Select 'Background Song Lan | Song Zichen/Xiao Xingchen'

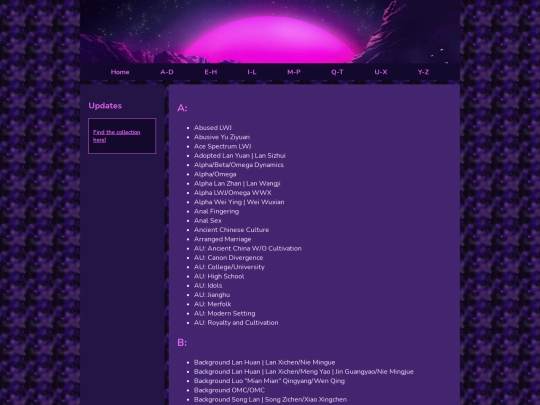(270, 400)
